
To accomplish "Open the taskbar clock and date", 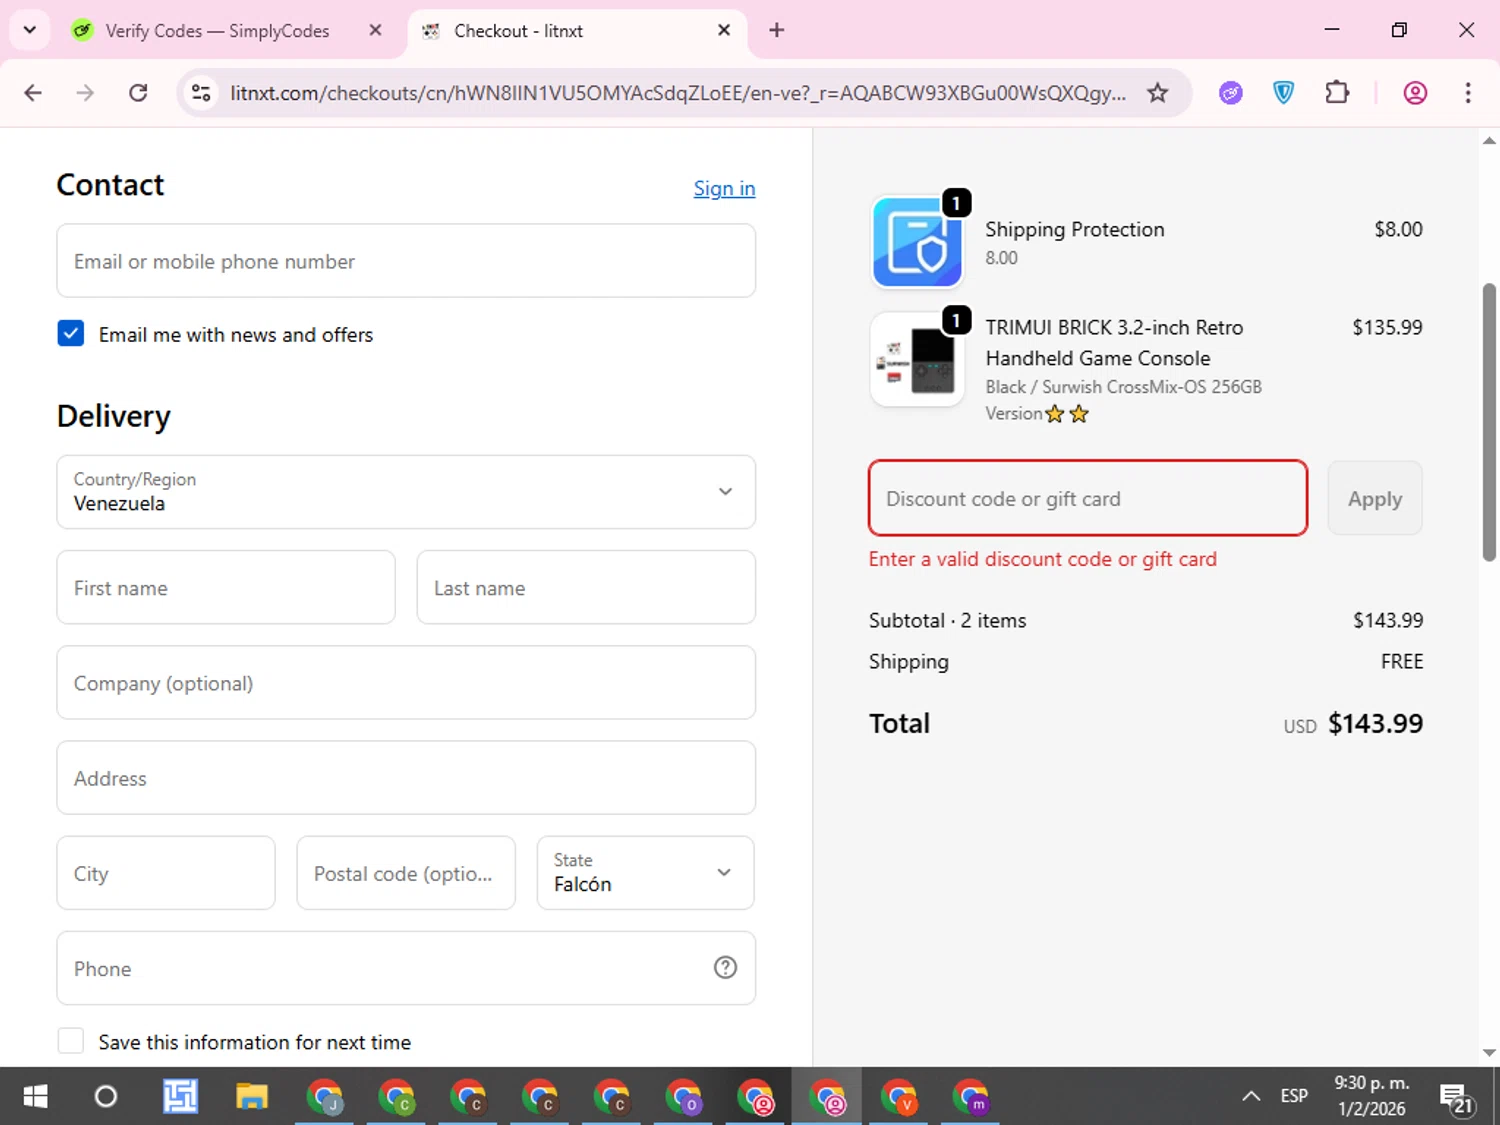I will click(1372, 1096).
